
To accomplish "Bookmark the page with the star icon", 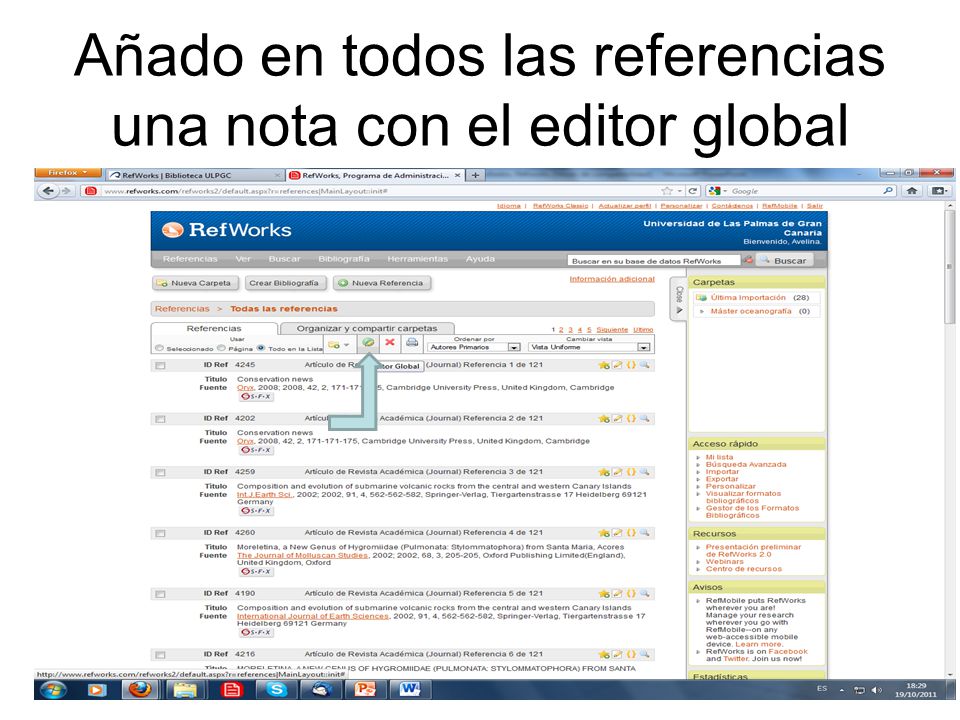I will point(667,191).
